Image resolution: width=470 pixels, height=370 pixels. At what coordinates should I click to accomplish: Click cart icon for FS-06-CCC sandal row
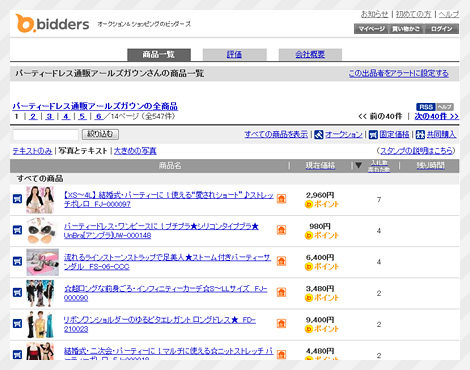(17, 261)
